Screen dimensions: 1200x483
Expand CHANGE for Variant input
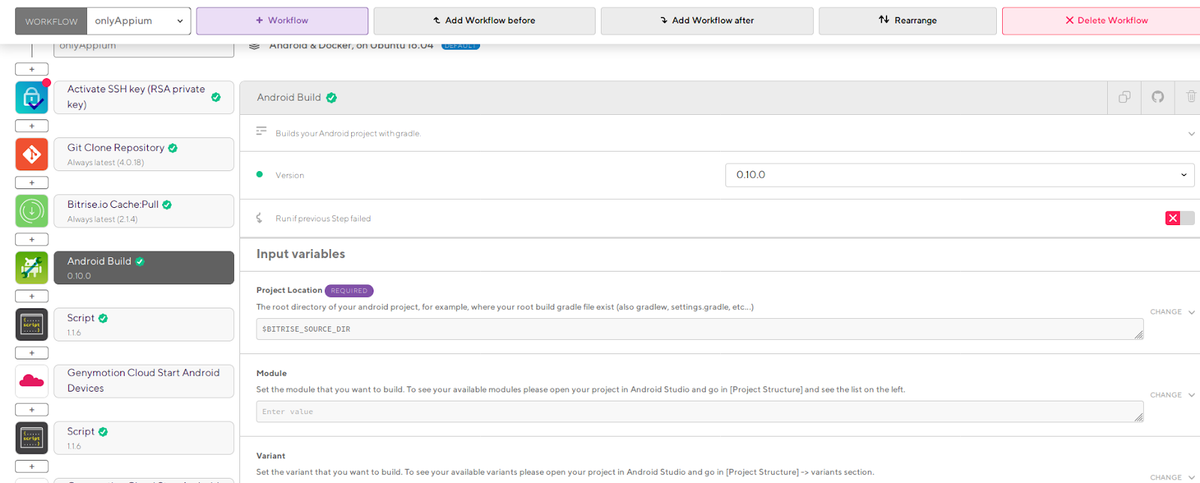(1172, 478)
